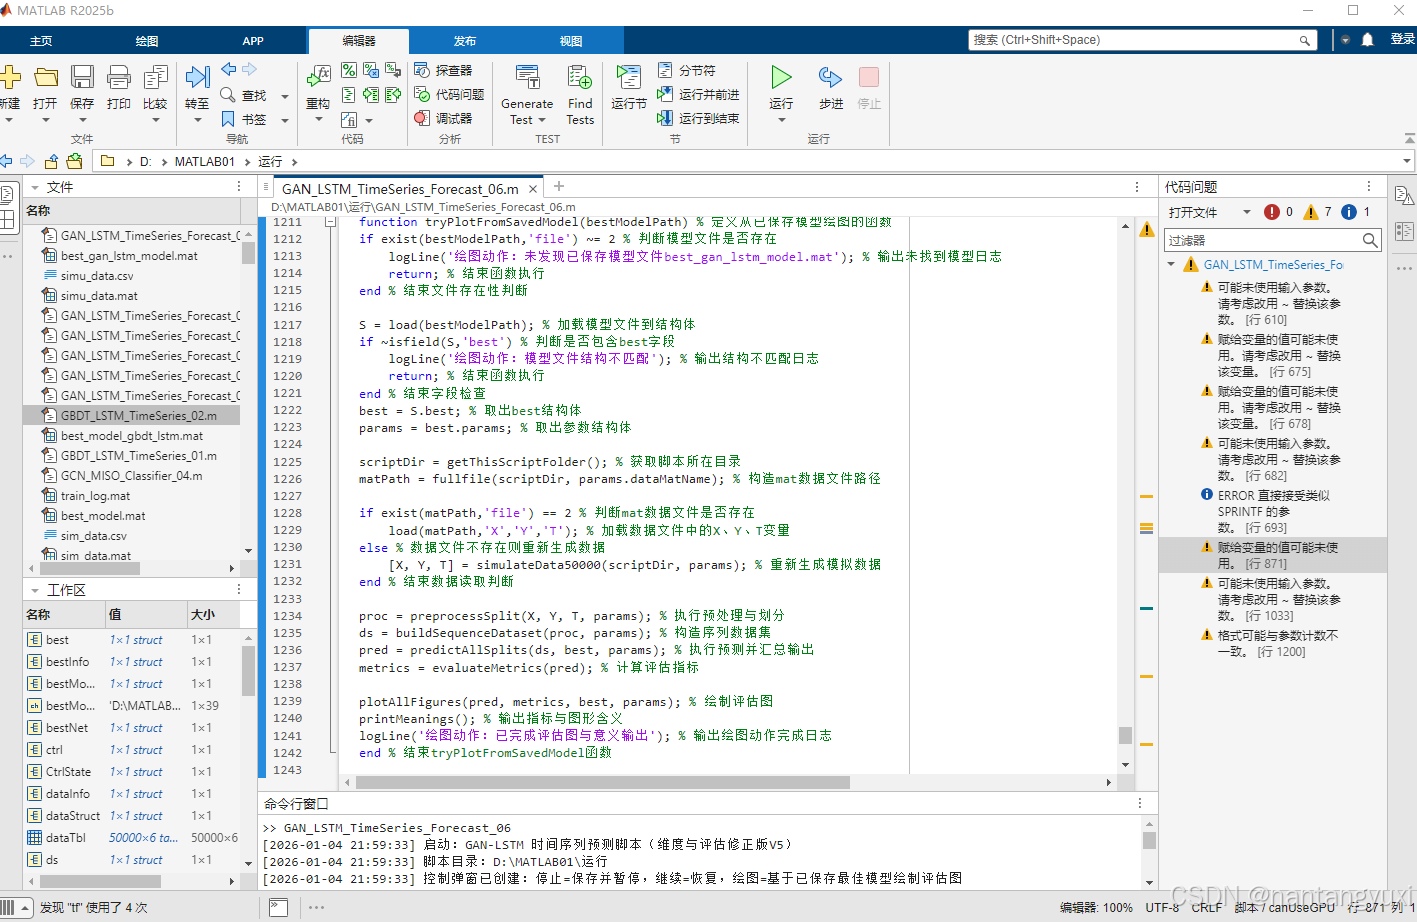Click the 比较 (Compare) icon
The image size is (1417, 922).
(155, 77)
